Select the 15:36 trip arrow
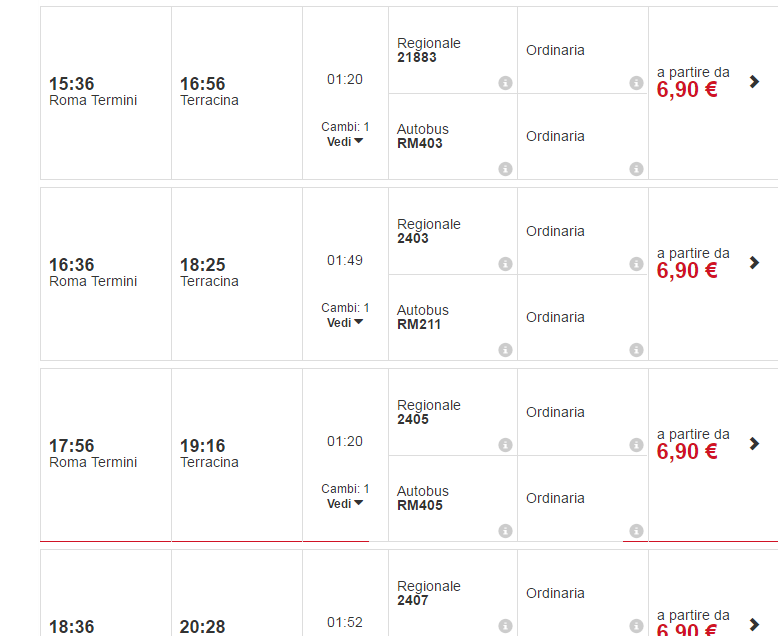 click(755, 82)
